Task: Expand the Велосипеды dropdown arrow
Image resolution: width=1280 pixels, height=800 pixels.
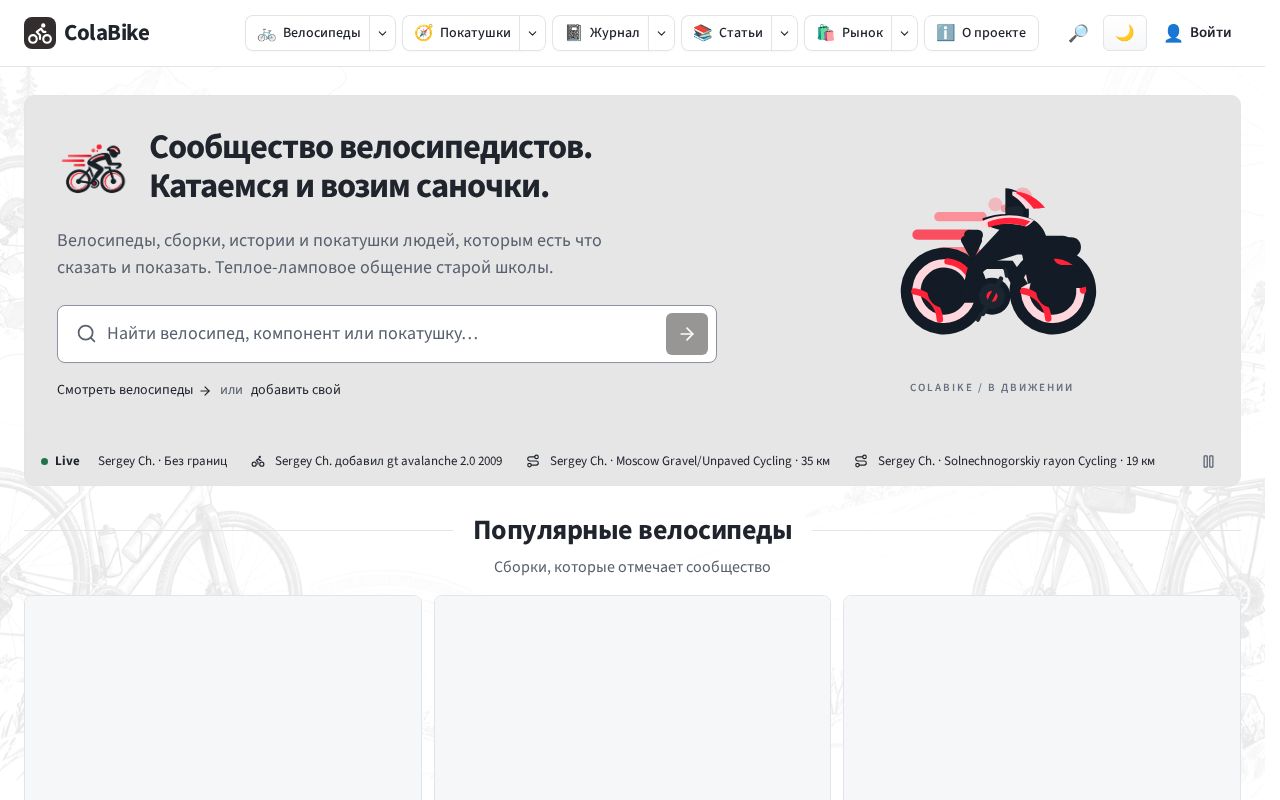Action: [x=382, y=33]
